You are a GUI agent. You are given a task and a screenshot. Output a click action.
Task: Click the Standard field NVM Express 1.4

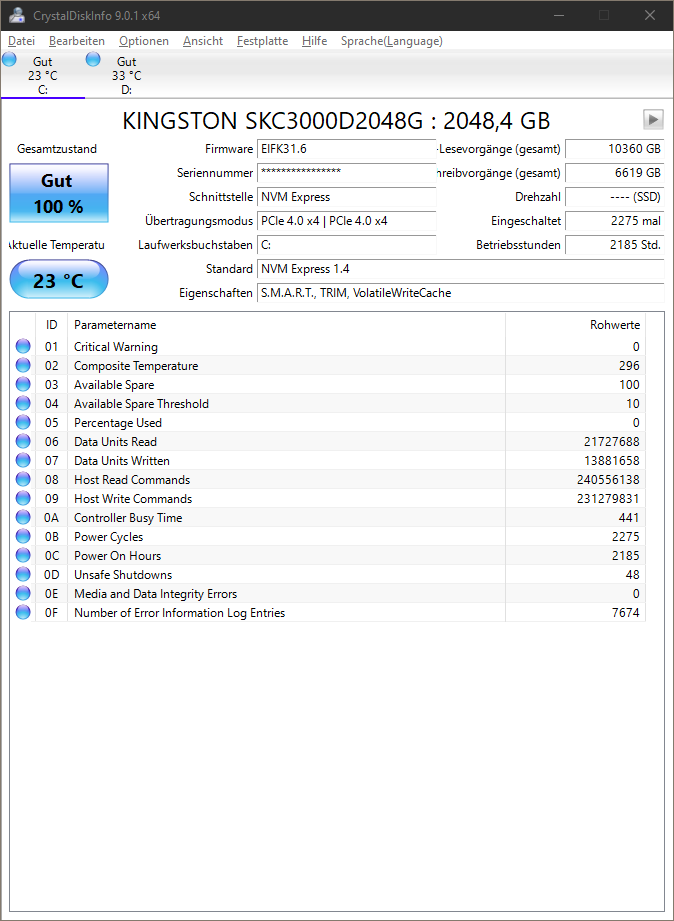pyautogui.click(x=461, y=269)
